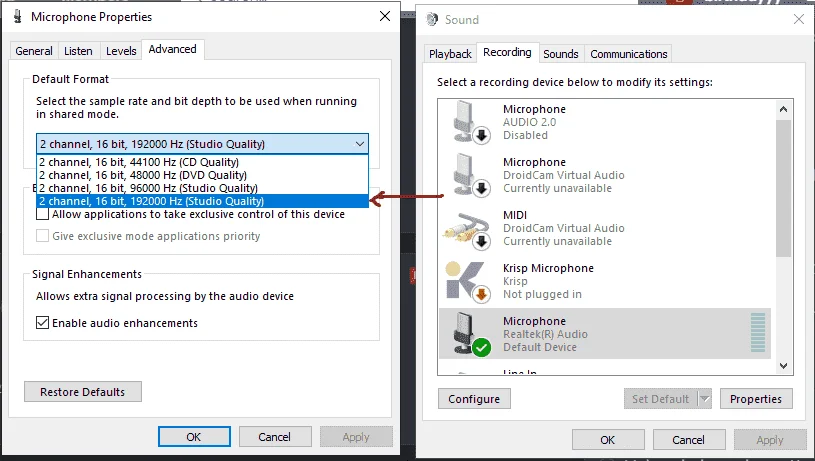Click the Sound dialog speaker icon
Image resolution: width=815 pixels, height=461 pixels.
point(432,20)
